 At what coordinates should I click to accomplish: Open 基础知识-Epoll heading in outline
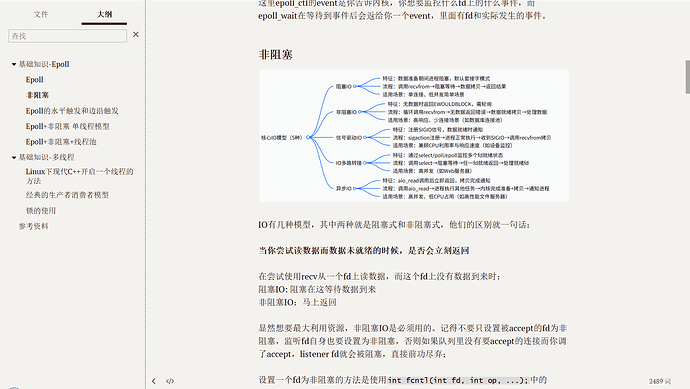(44, 64)
